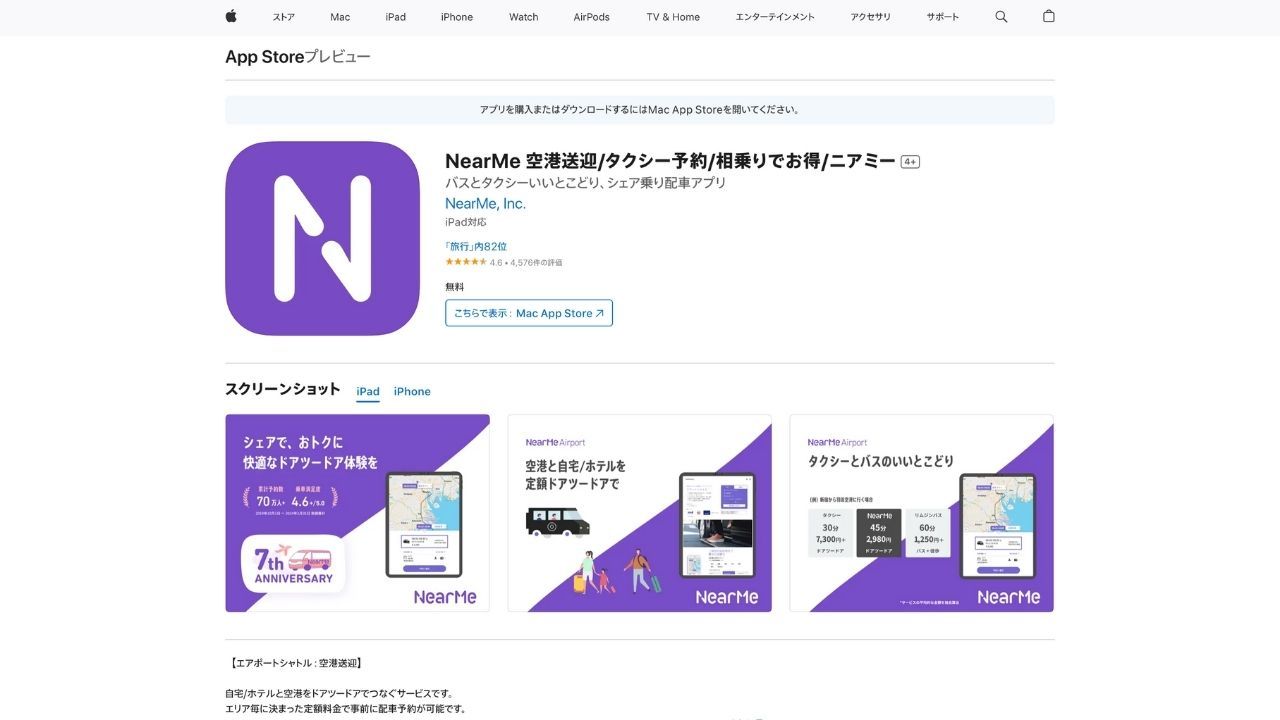Click the Mac App Store notice banner

(640, 110)
